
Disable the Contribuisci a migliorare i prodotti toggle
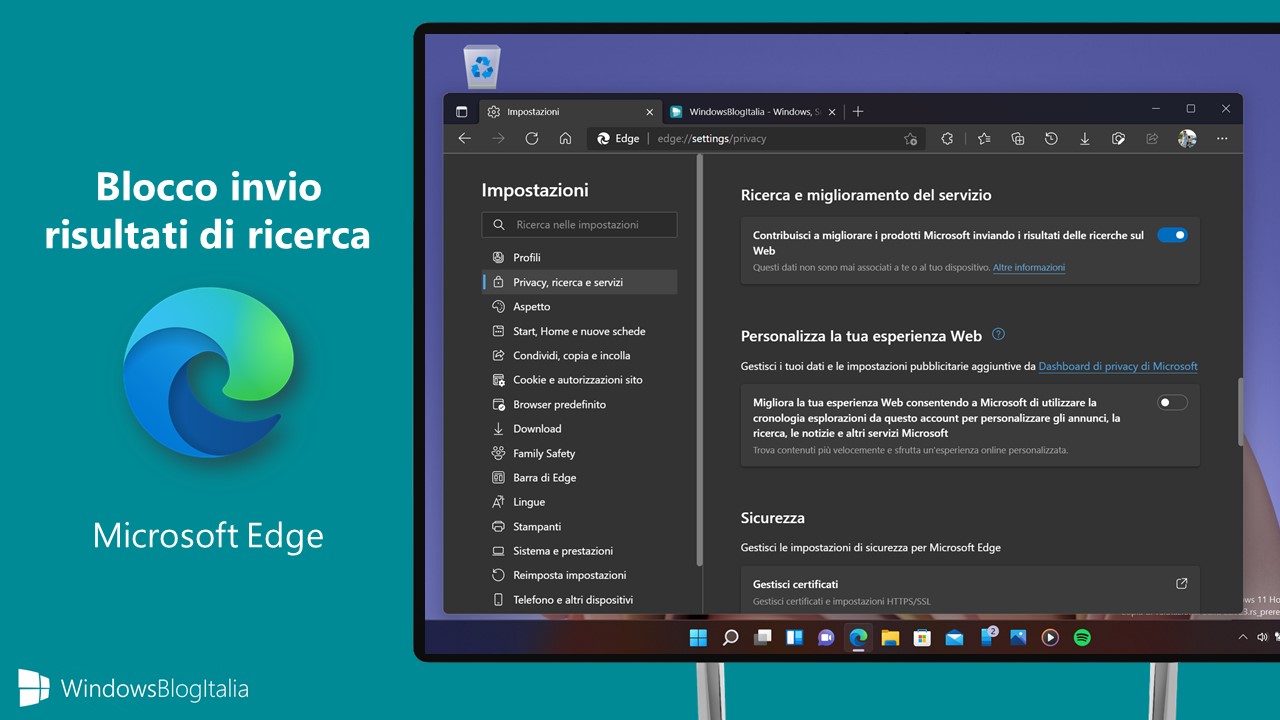click(x=1172, y=235)
